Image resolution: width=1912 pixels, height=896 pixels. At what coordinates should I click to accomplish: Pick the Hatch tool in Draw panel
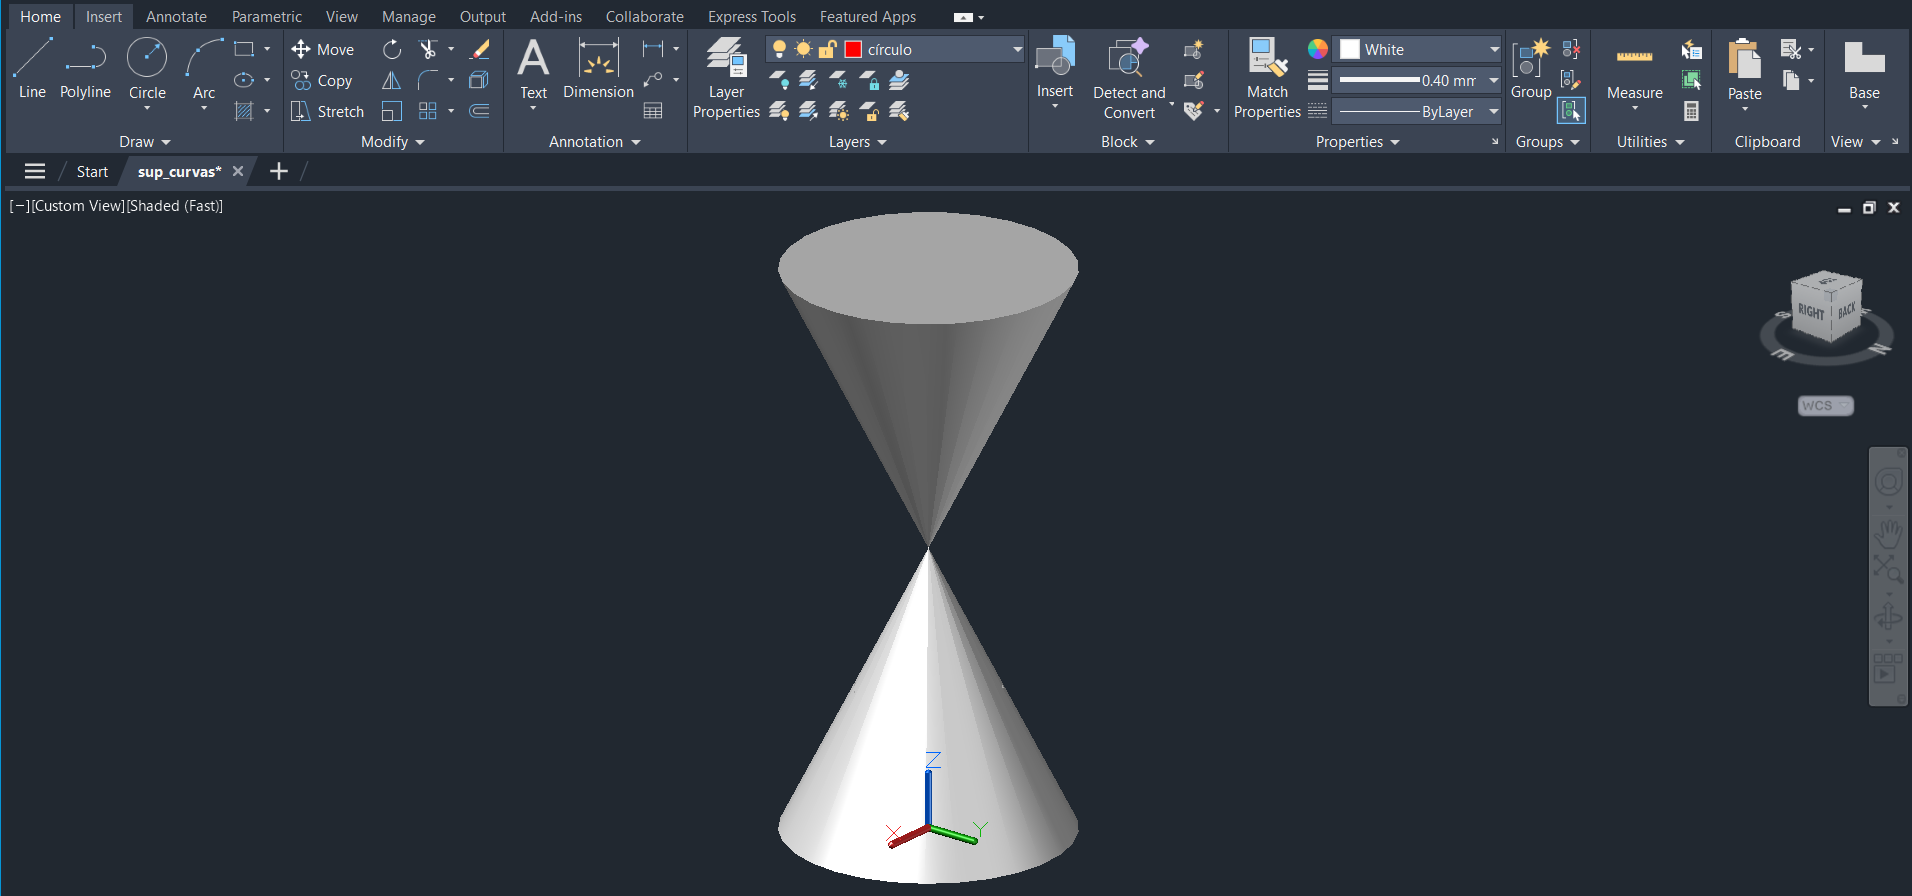(244, 111)
